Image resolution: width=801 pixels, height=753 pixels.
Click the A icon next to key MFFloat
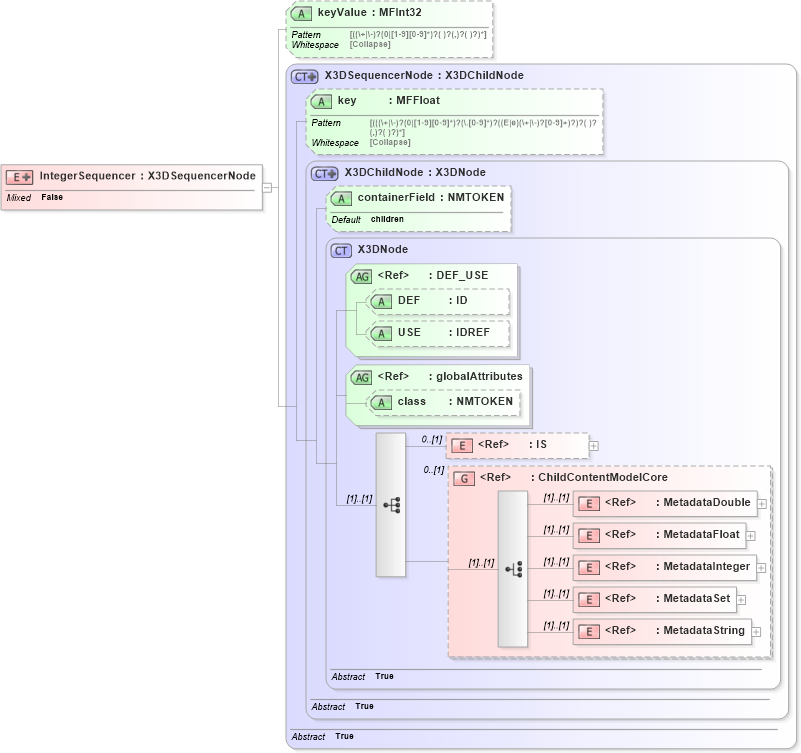click(x=321, y=102)
